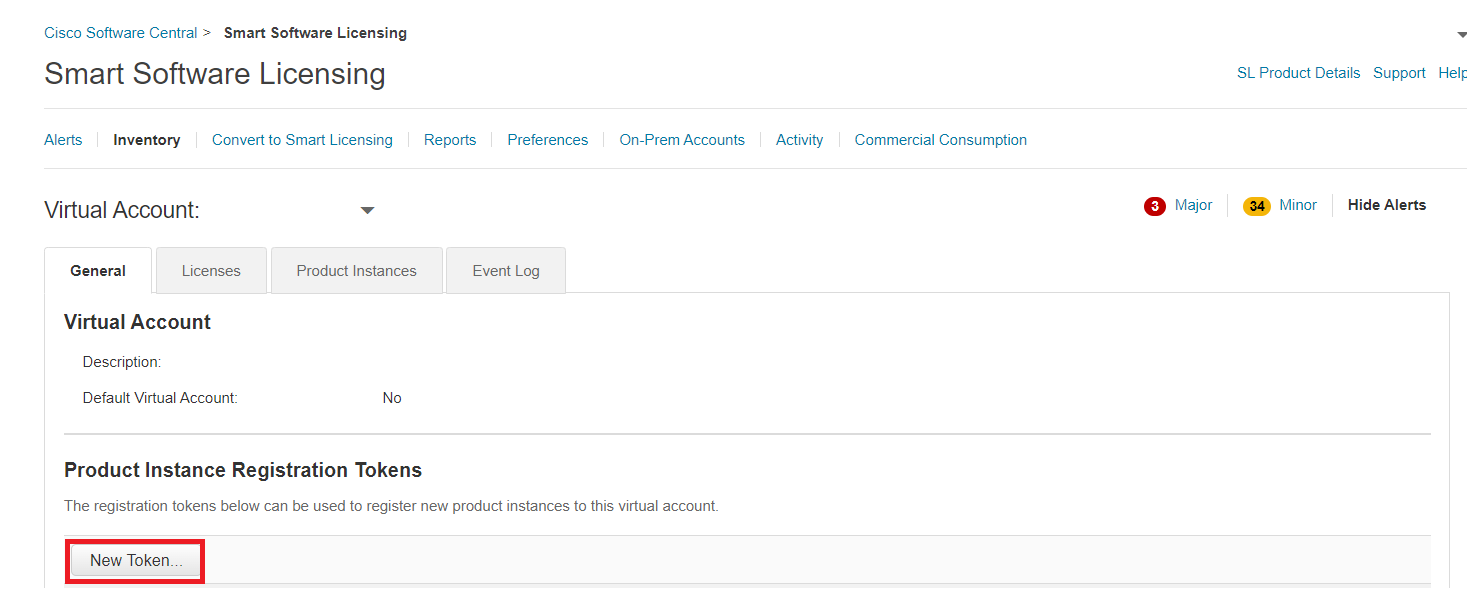Open Convert to Smart Licensing
Image resolution: width=1467 pixels, height=597 pixels.
pyautogui.click(x=302, y=140)
